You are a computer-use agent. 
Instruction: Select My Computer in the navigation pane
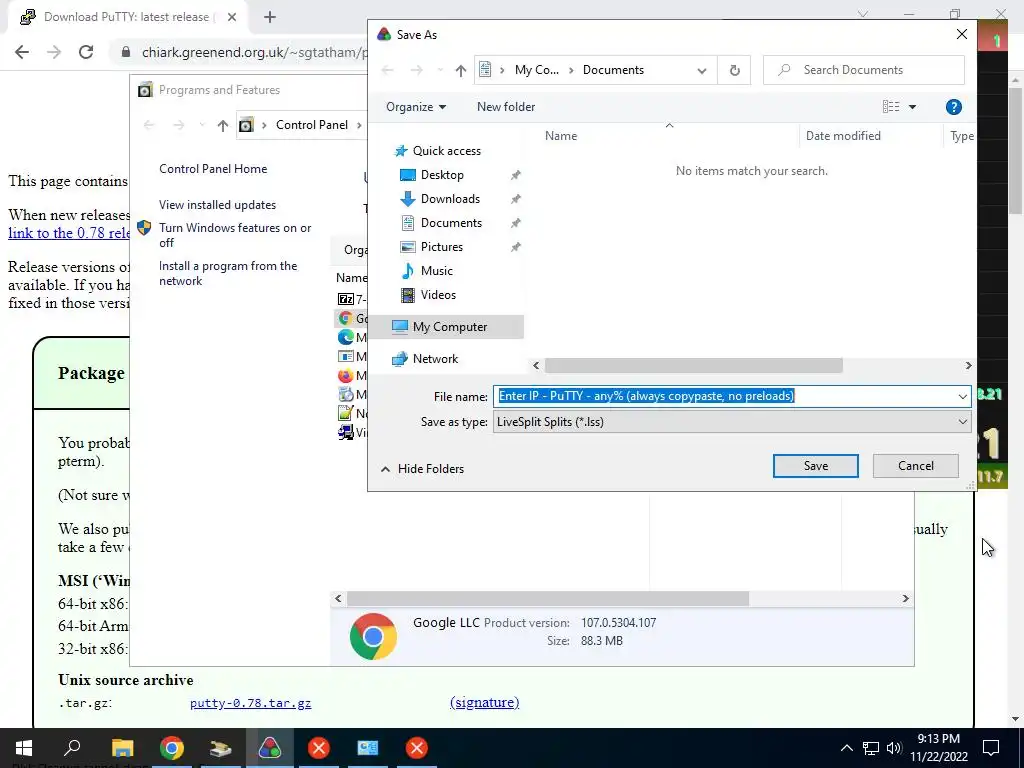[x=449, y=327]
